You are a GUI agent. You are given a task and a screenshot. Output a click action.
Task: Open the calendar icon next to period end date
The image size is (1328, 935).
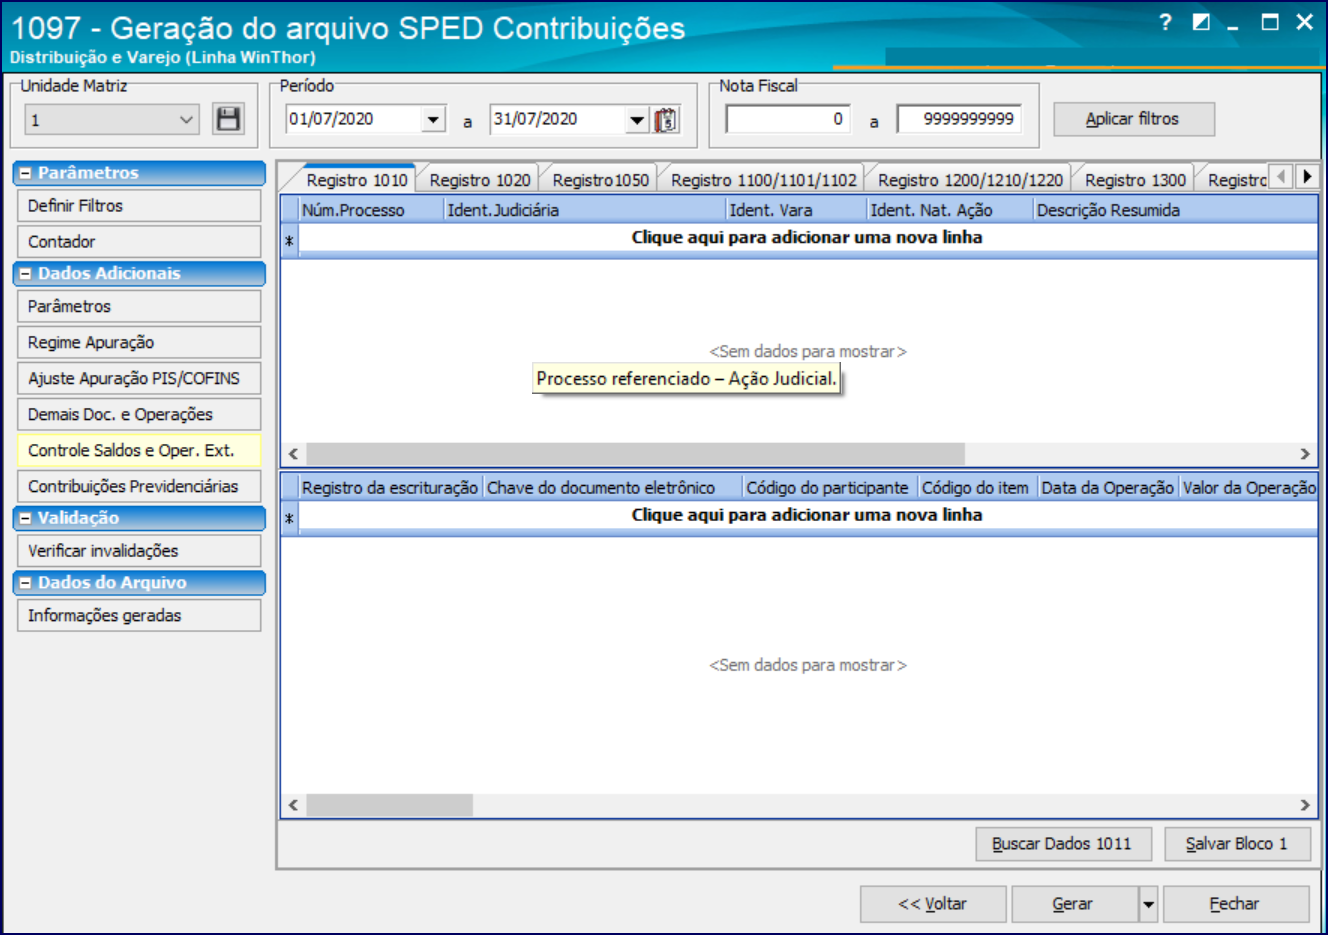tap(666, 120)
